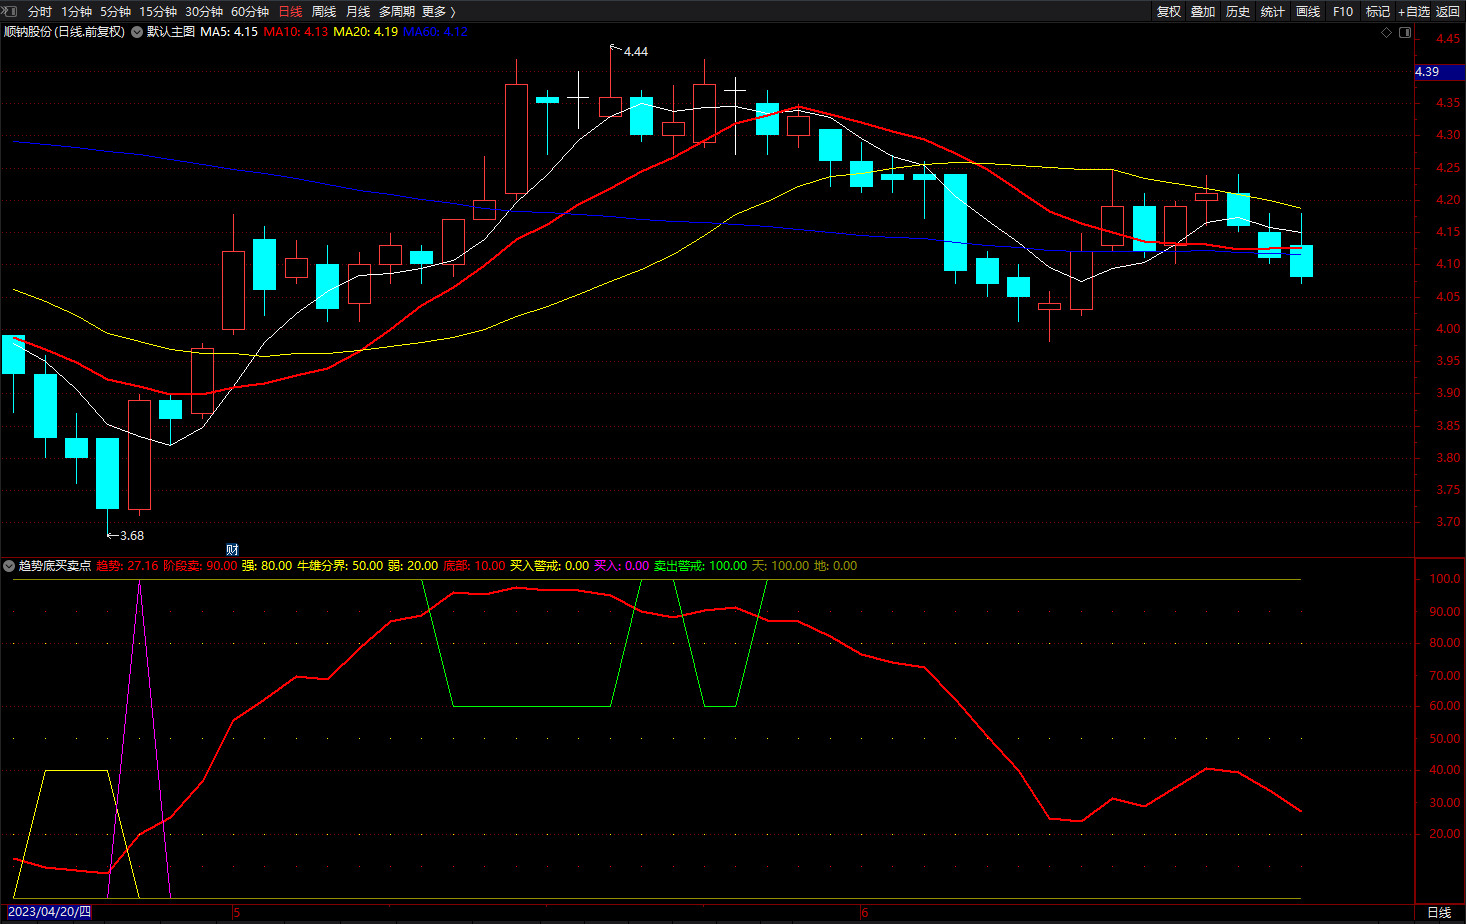Toggle the side panel icon near price axis

pyautogui.click(x=1405, y=32)
